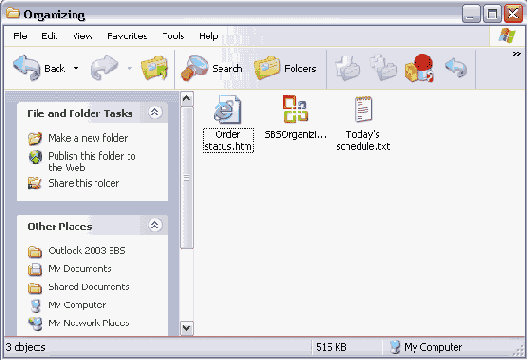Click the task pane scrollbar down arrow

click(x=187, y=328)
